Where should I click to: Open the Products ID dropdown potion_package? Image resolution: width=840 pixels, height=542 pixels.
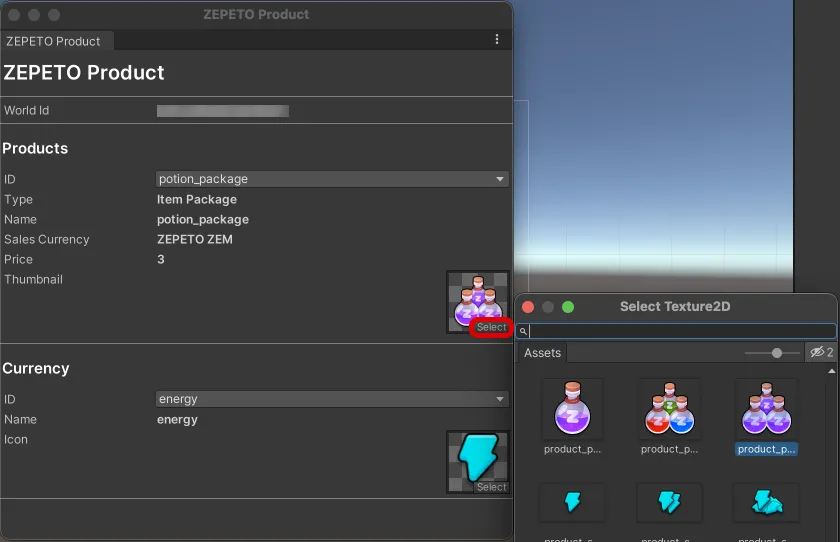coord(332,179)
